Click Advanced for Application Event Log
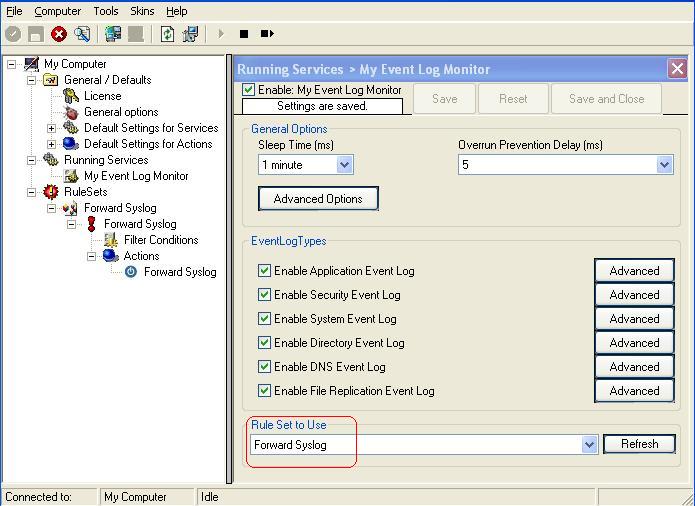Viewport: 695px width, 506px height. (x=634, y=271)
